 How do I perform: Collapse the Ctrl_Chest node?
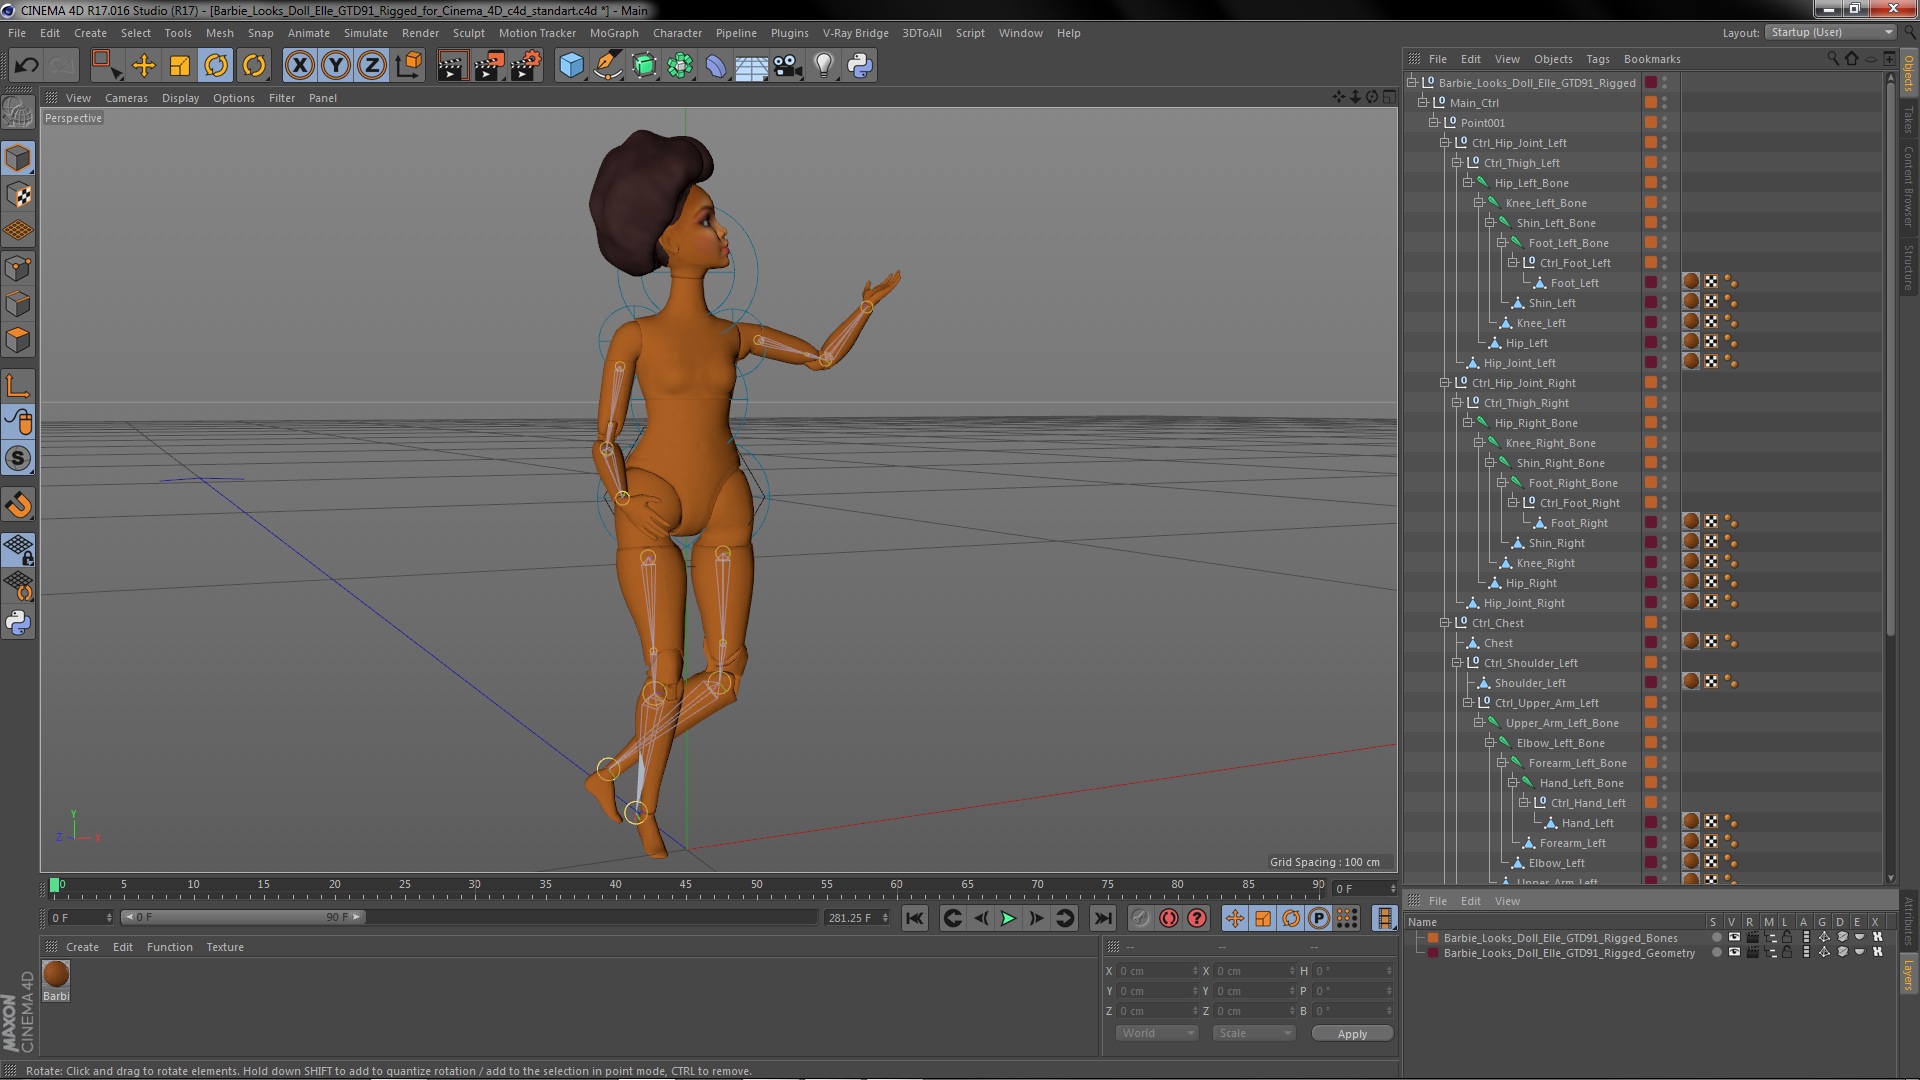1444,623
